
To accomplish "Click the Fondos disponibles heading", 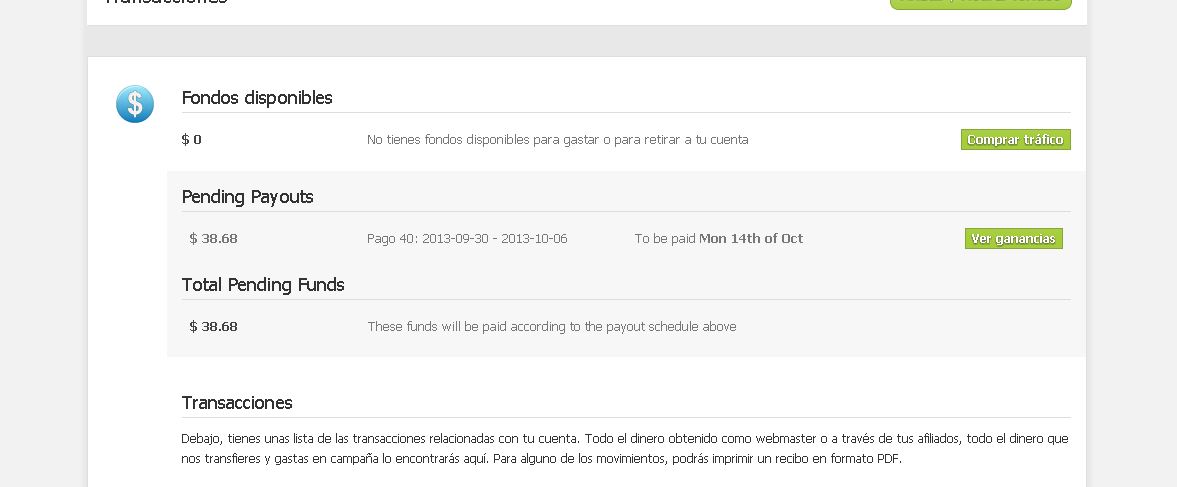I will tap(257, 98).
